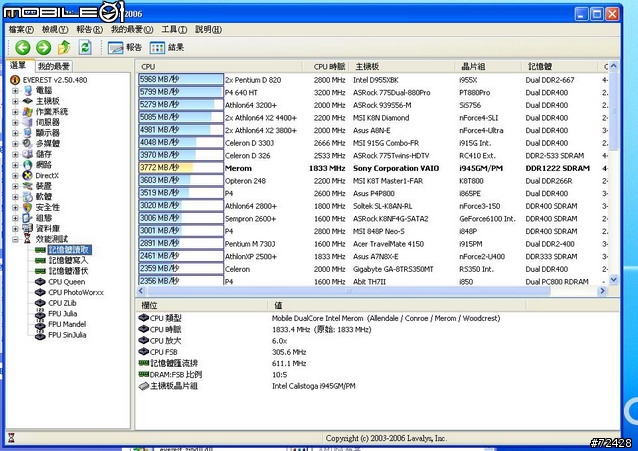Sort by the CPU column header

pyautogui.click(x=220, y=66)
